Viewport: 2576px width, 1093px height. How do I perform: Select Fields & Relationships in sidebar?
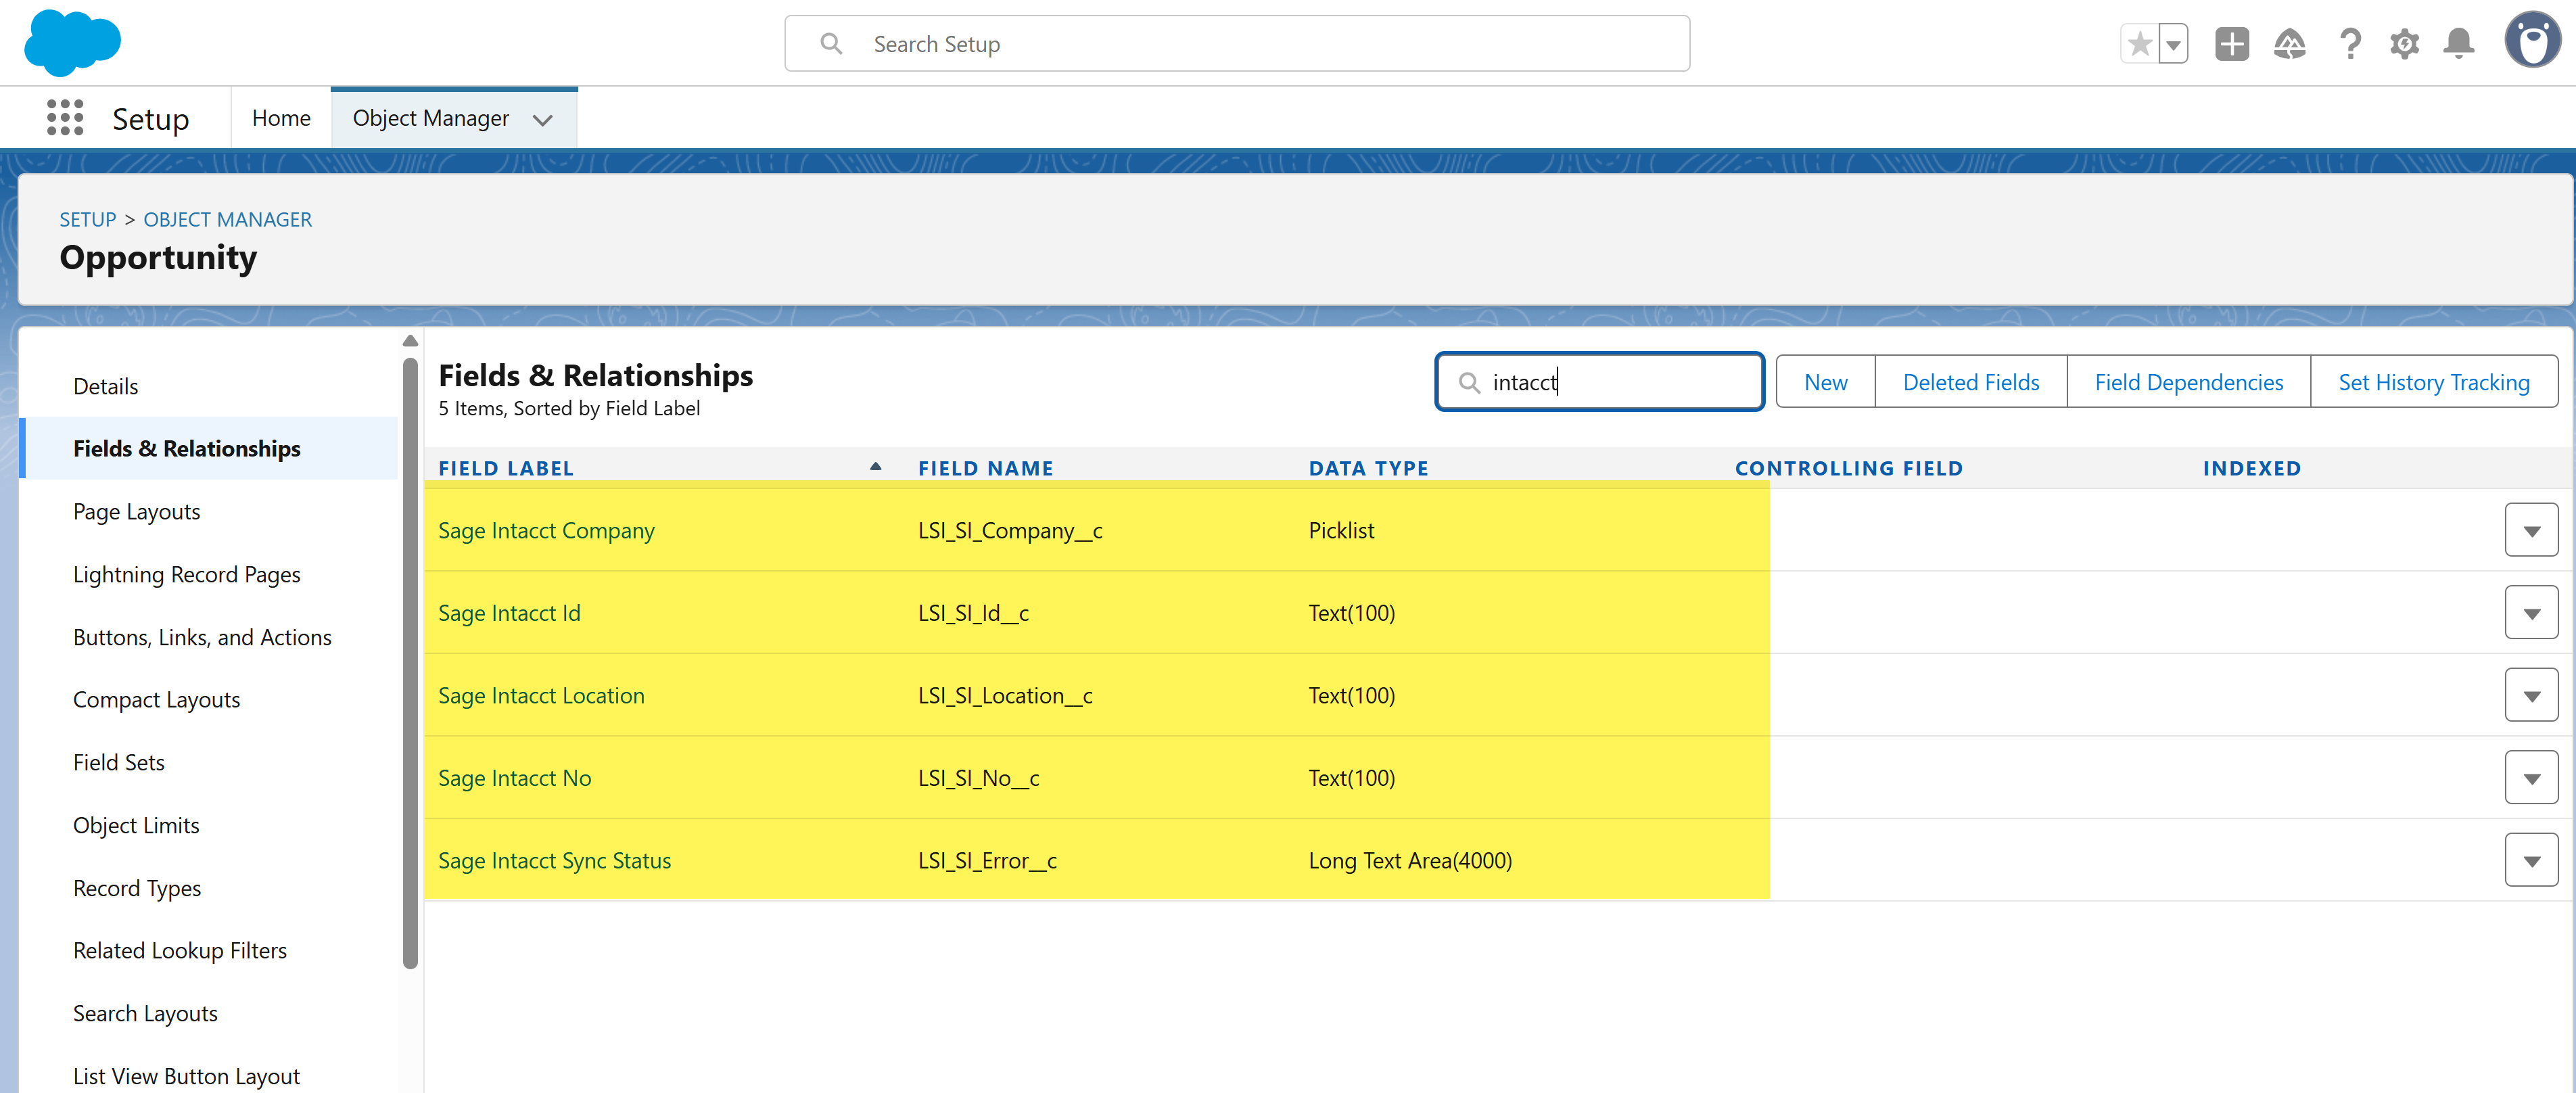(x=209, y=448)
